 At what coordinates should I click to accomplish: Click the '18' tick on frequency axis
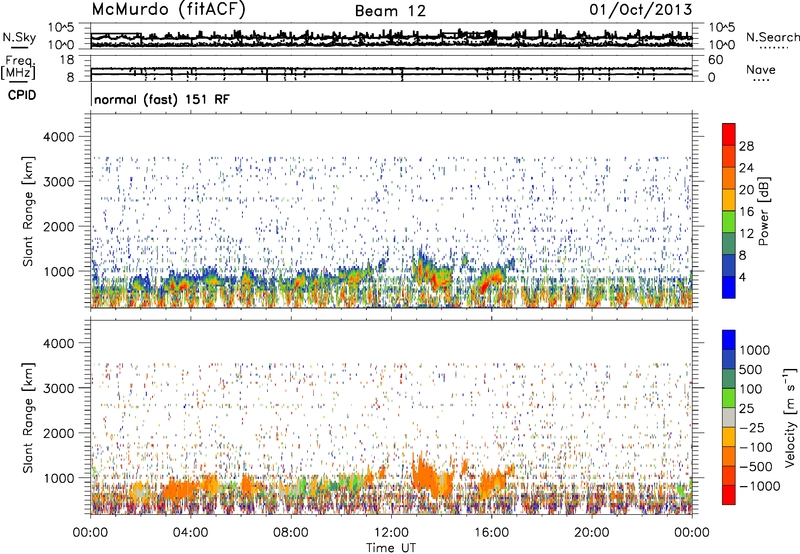tap(67, 60)
